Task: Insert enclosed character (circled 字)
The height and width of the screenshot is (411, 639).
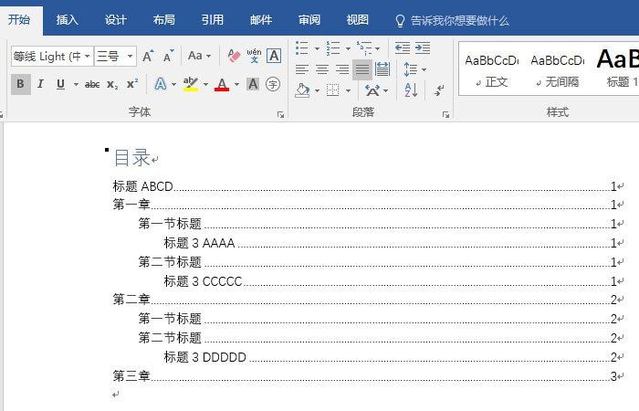Action: click(x=273, y=84)
